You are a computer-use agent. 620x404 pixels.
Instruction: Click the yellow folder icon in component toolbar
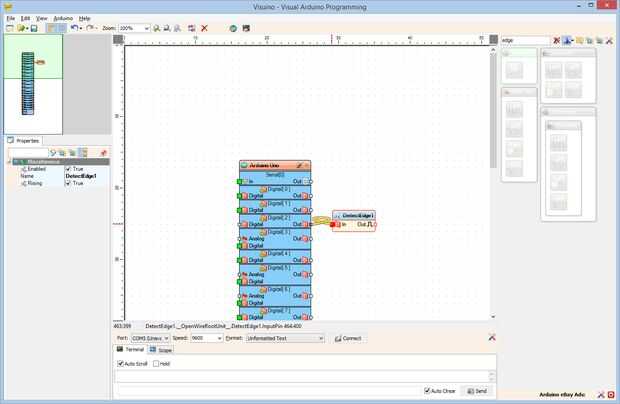pos(579,40)
